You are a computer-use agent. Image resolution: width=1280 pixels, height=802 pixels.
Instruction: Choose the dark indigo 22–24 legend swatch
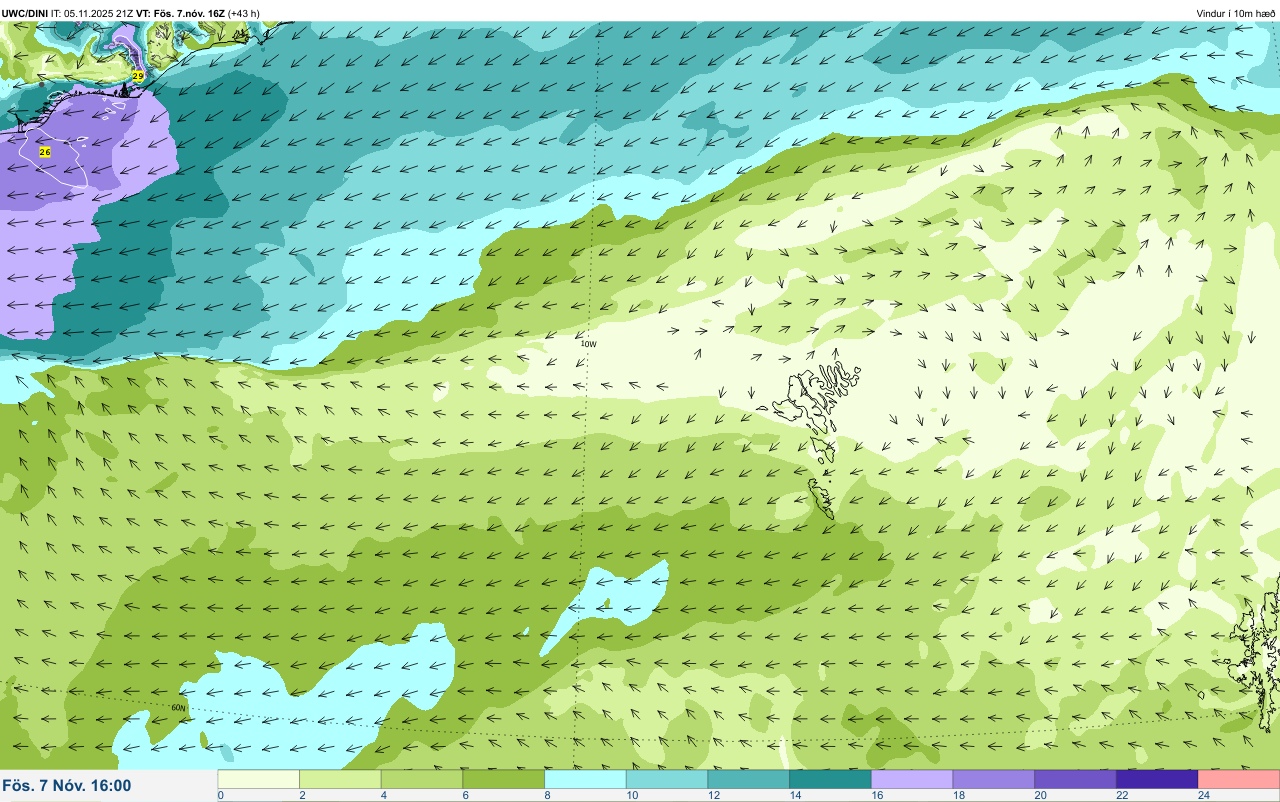(x=1157, y=779)
